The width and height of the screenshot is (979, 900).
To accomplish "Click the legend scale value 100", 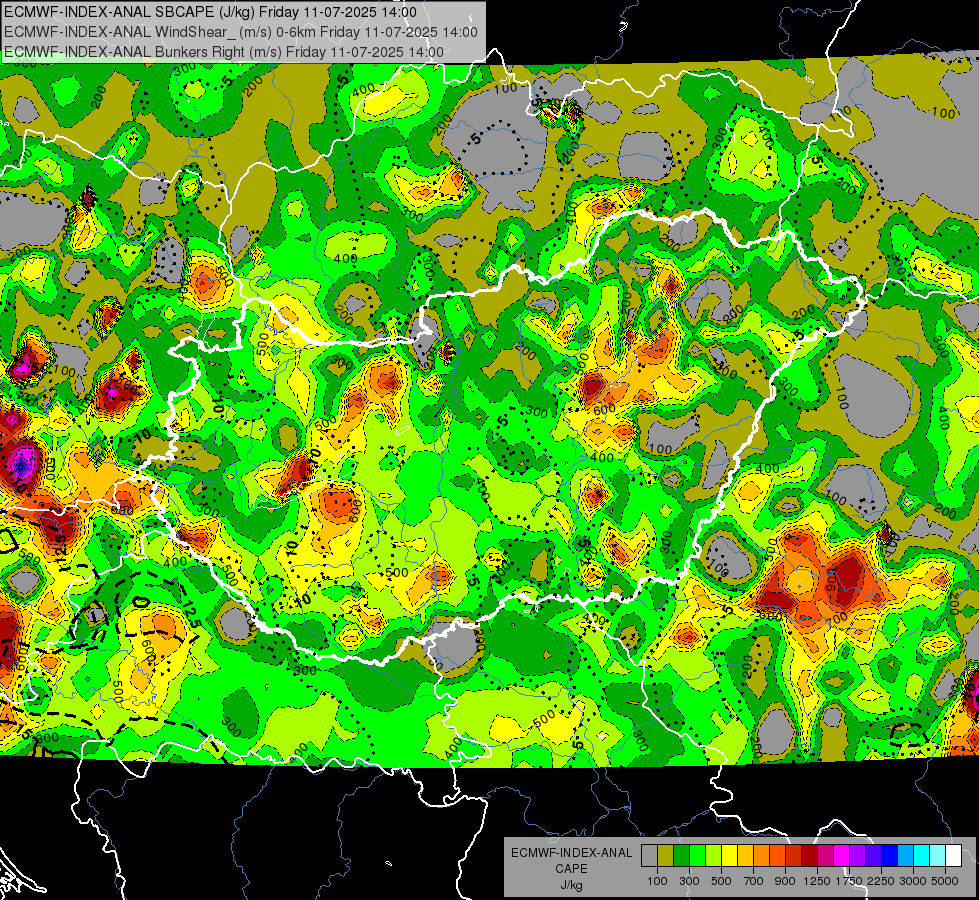I will tap(657, 881).
